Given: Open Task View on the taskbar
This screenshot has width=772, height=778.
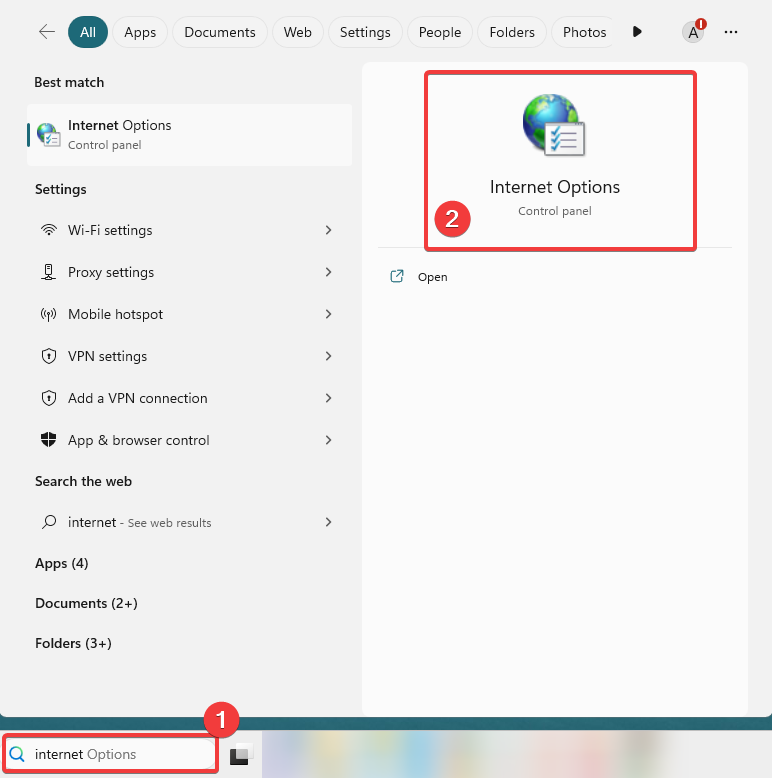Looking at the screenshot, I should (240, 755).
